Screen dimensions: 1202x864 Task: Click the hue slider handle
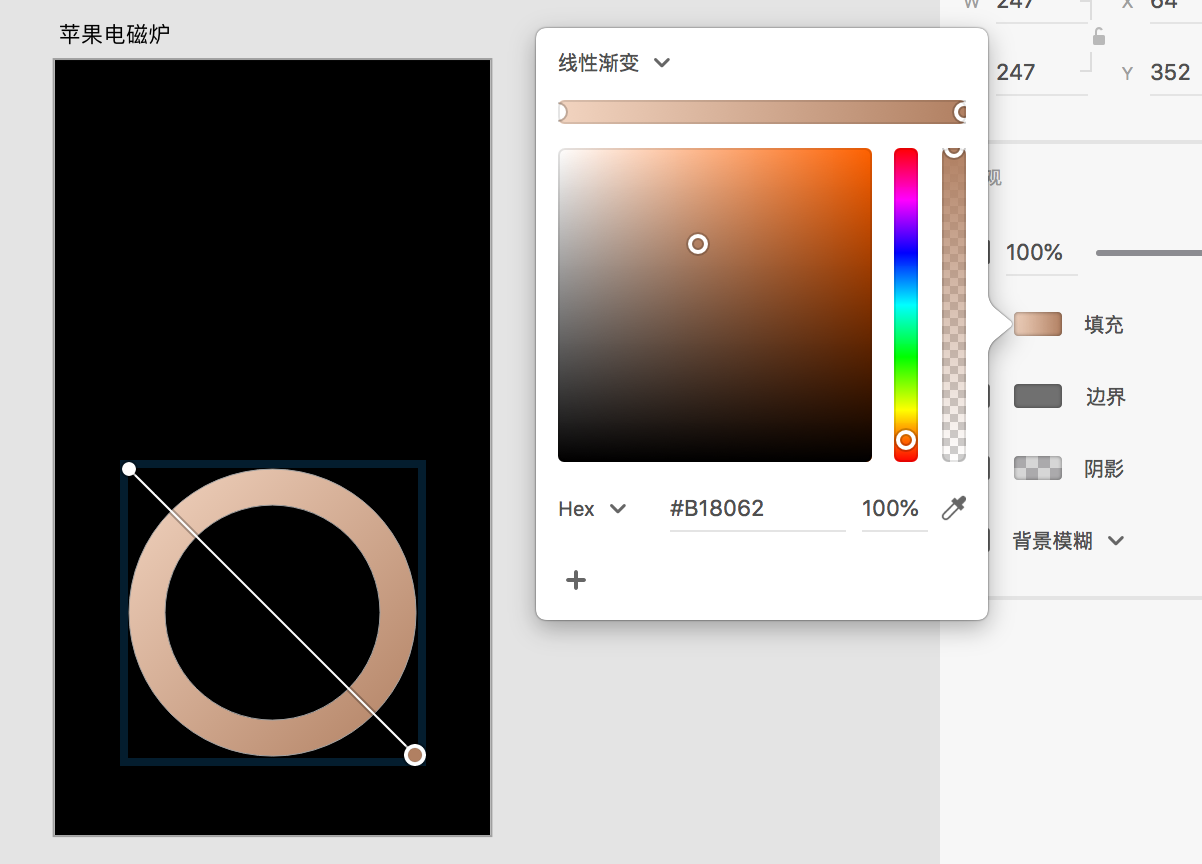coord(906,440)
